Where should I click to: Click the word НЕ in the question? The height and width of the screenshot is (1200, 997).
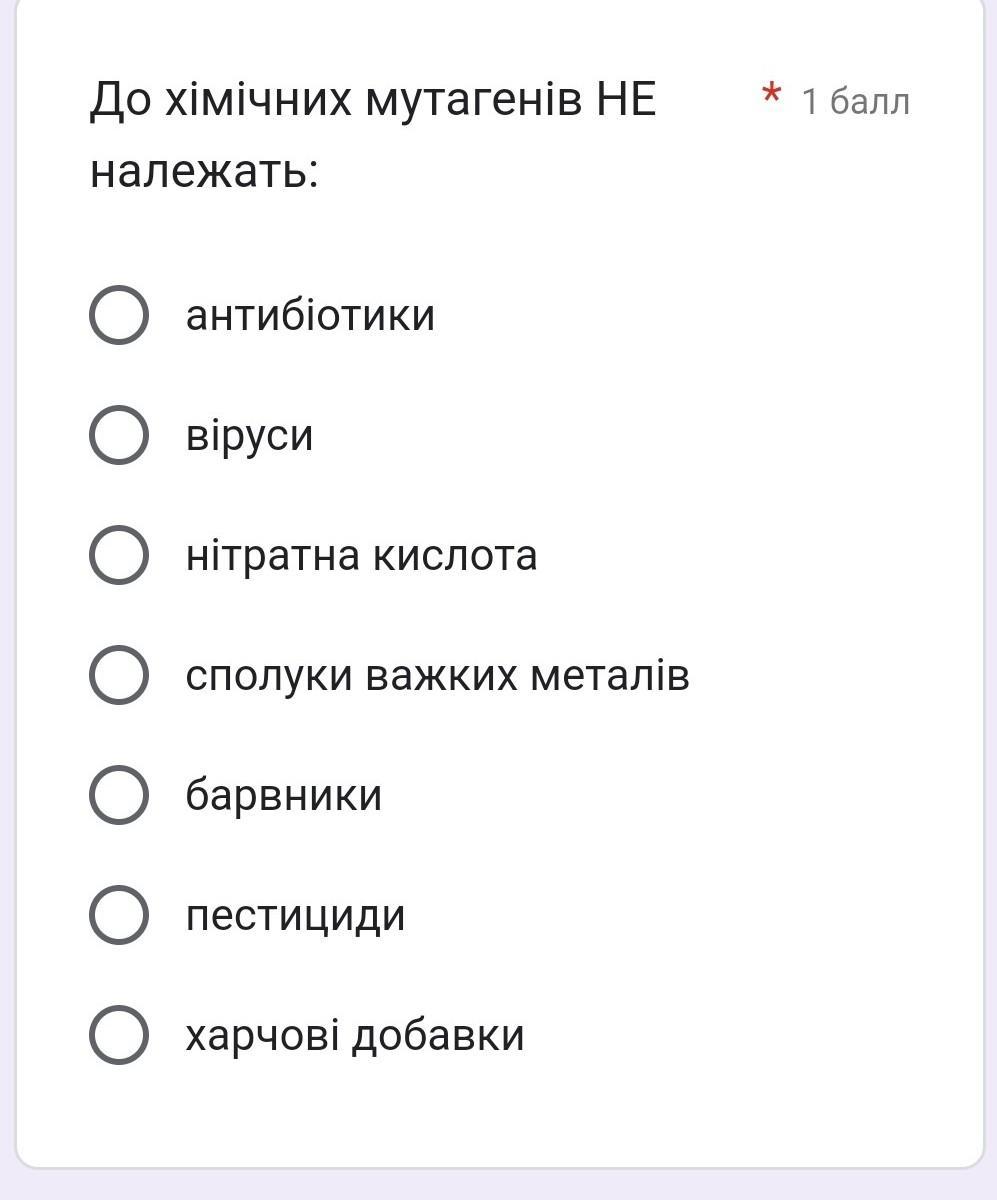pyautogui.click(x=626, y=100)
